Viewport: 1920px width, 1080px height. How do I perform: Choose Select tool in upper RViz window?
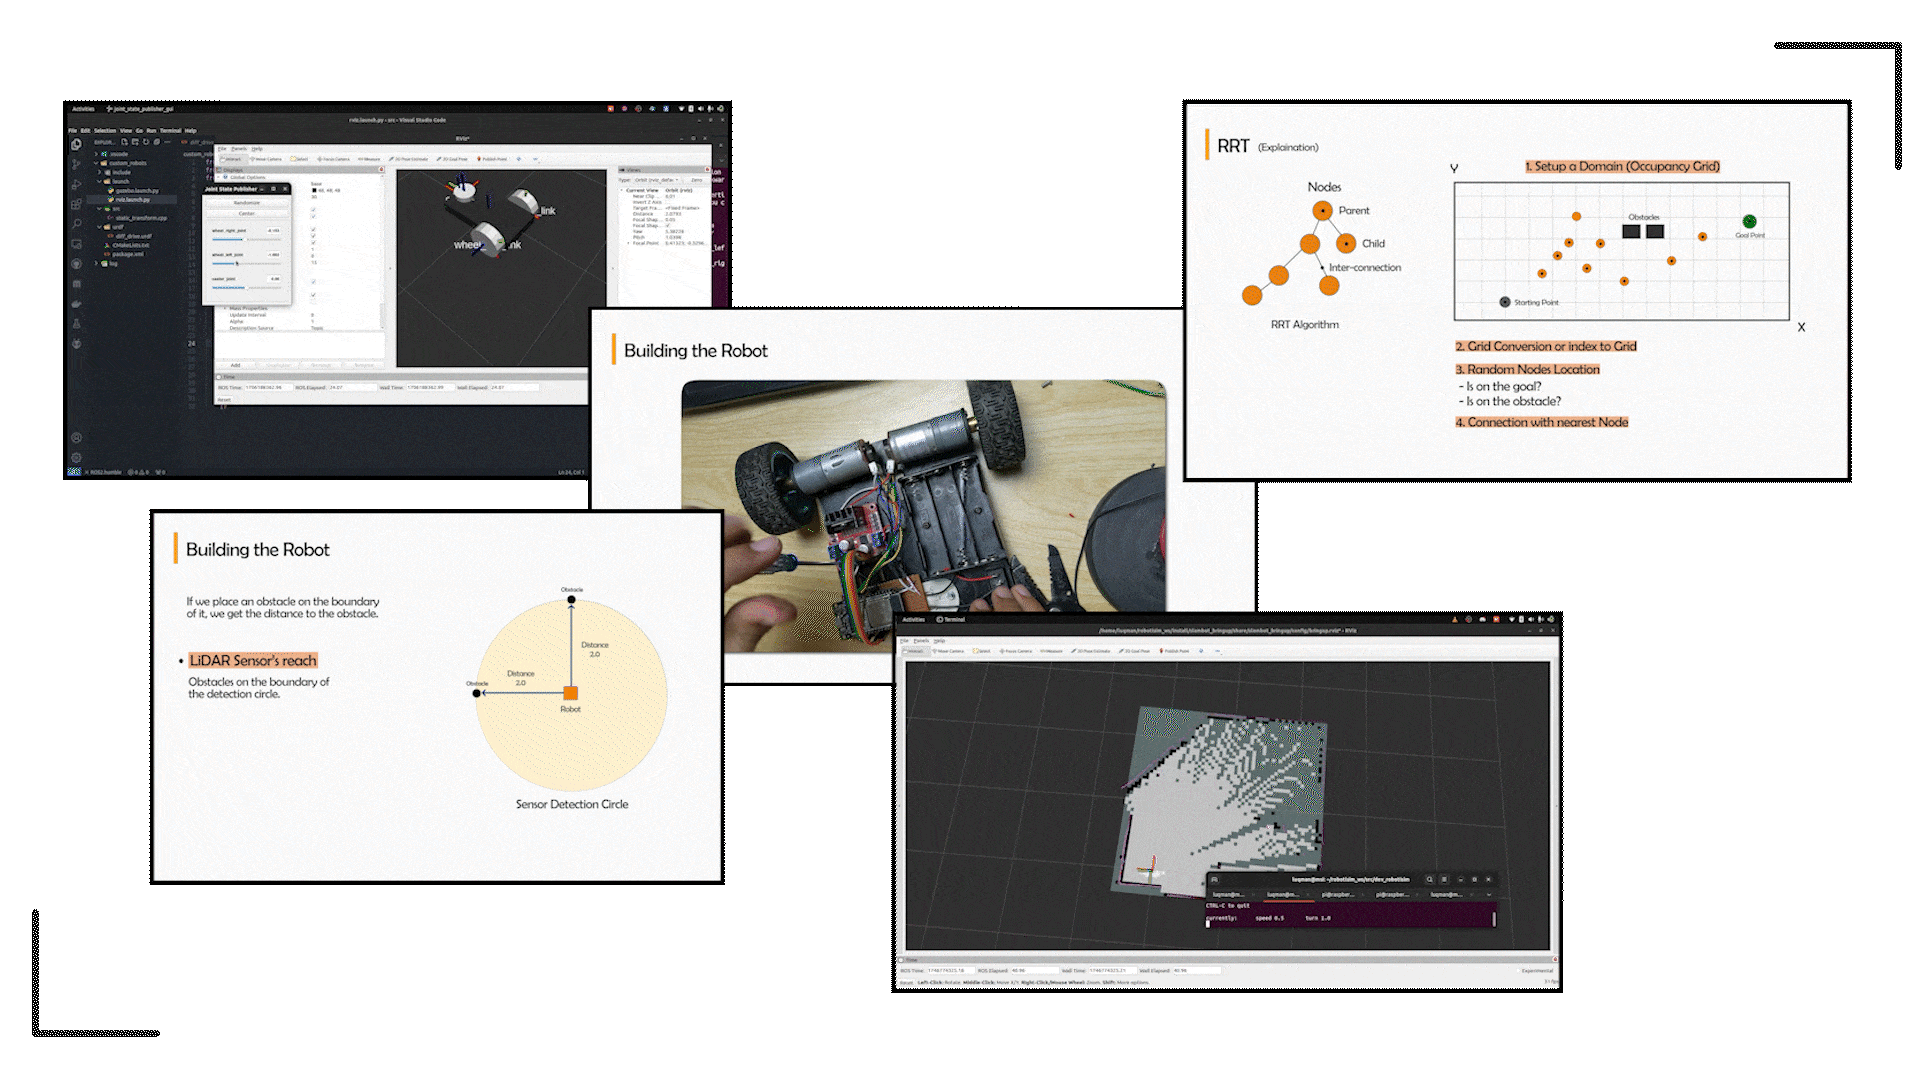coord(299,159)
